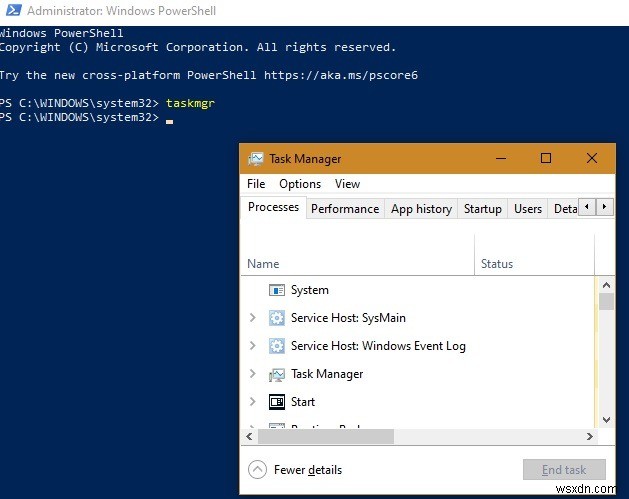
Task: Expand the Service Host: SysMain group
Action: click(x=252, y=318)
